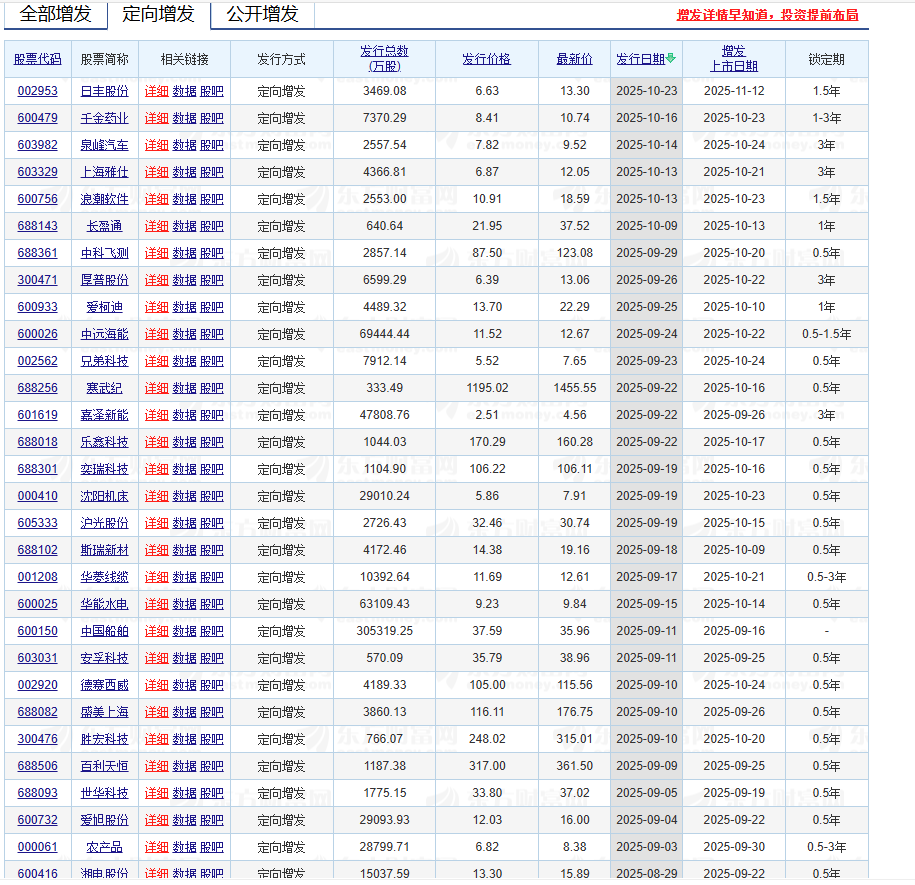Image resolution: width=915 pixels, height=885 pixels.
Task: Sort by 发行价格 column header
Action: pos(486,59)
